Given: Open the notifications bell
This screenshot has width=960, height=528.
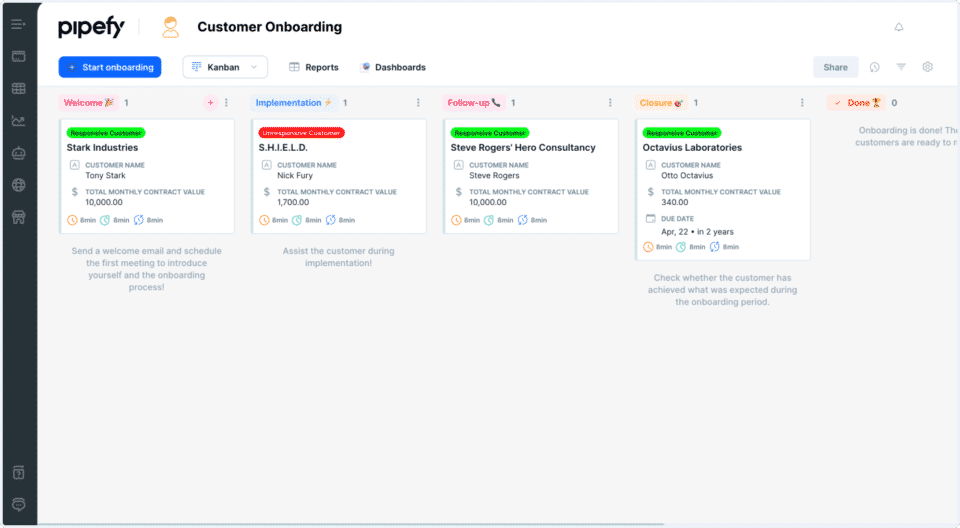Looking at the screenshot, I should click(x=899, y=27).
